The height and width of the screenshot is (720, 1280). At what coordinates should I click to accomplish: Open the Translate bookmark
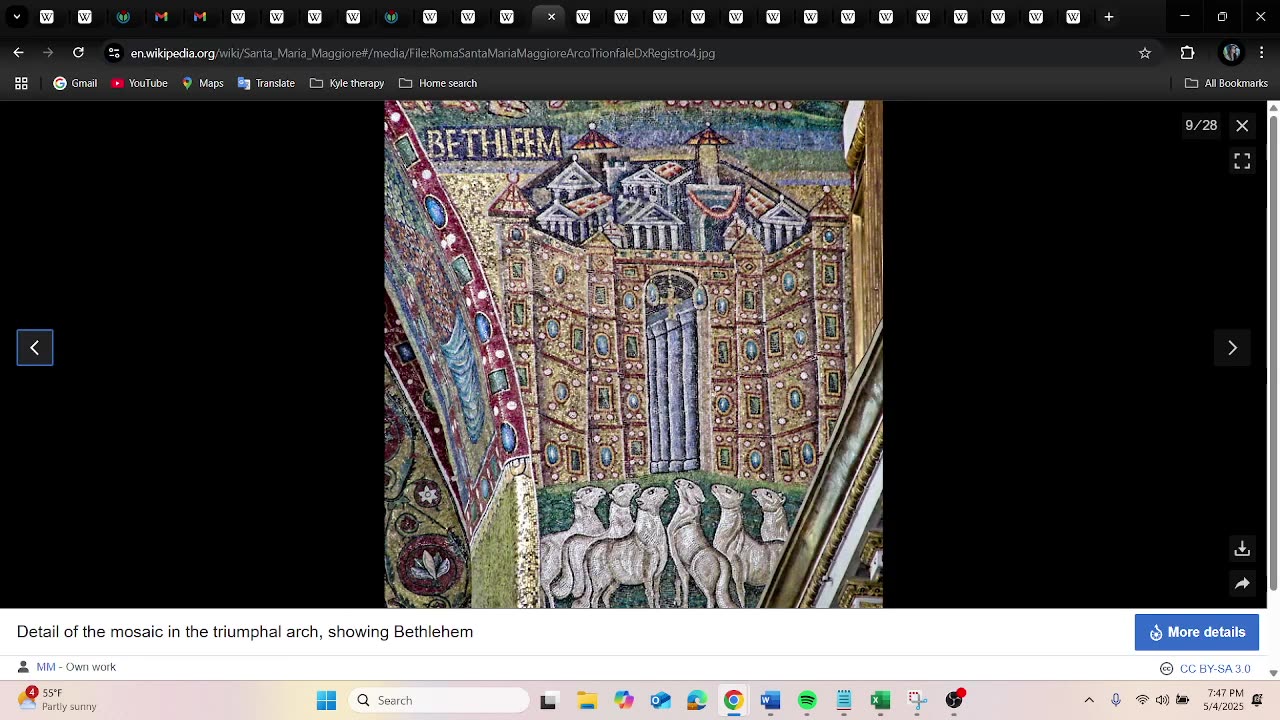coord(266,83)
